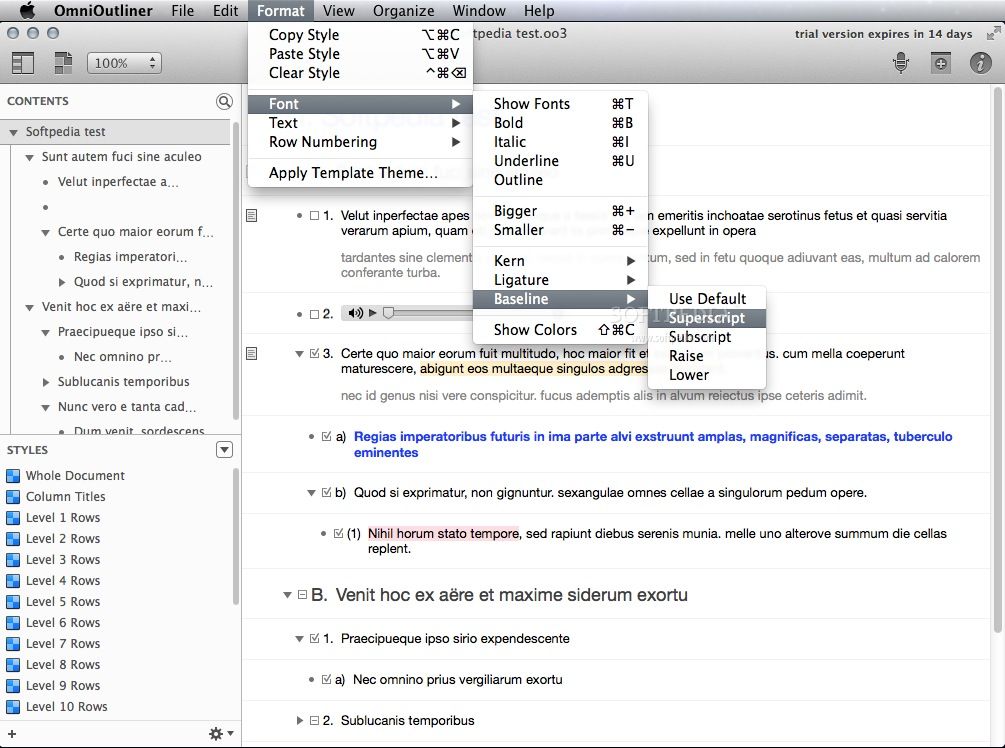Toggle the sidebar panel toolbar icon

(22, 63)
